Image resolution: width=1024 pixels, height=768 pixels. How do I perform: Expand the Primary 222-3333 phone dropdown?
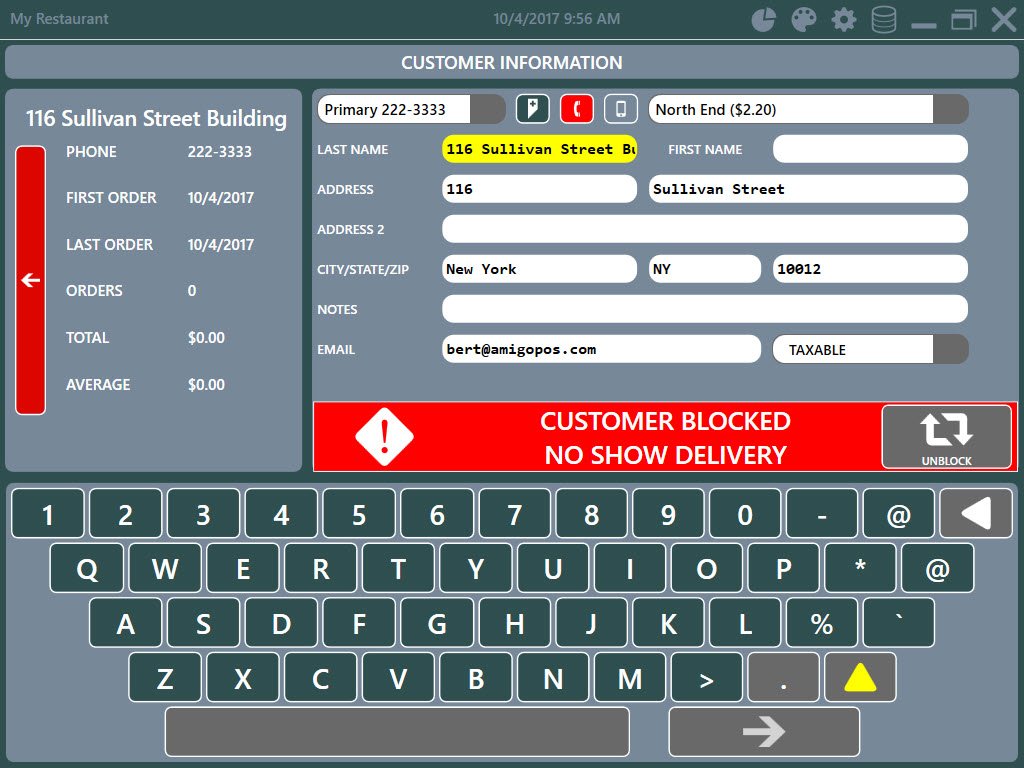[488, 109]
